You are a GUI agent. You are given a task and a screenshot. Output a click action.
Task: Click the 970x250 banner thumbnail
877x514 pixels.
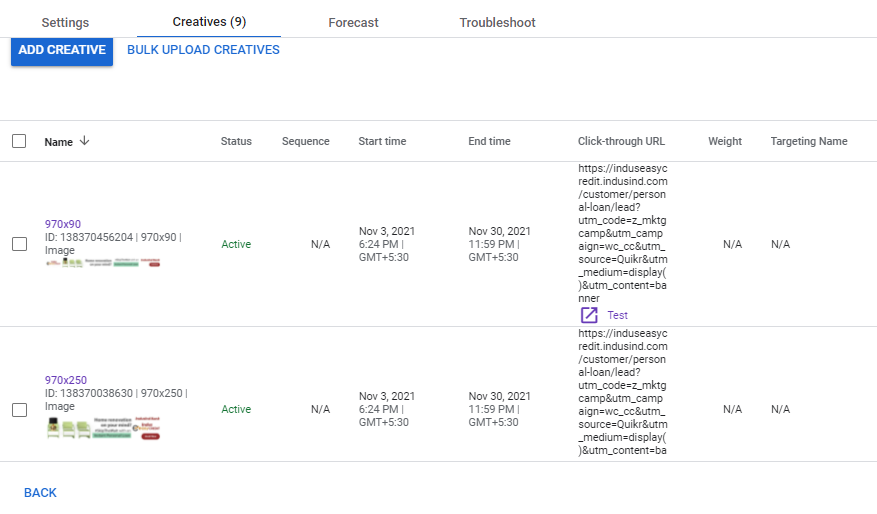[x=103, y=429]
